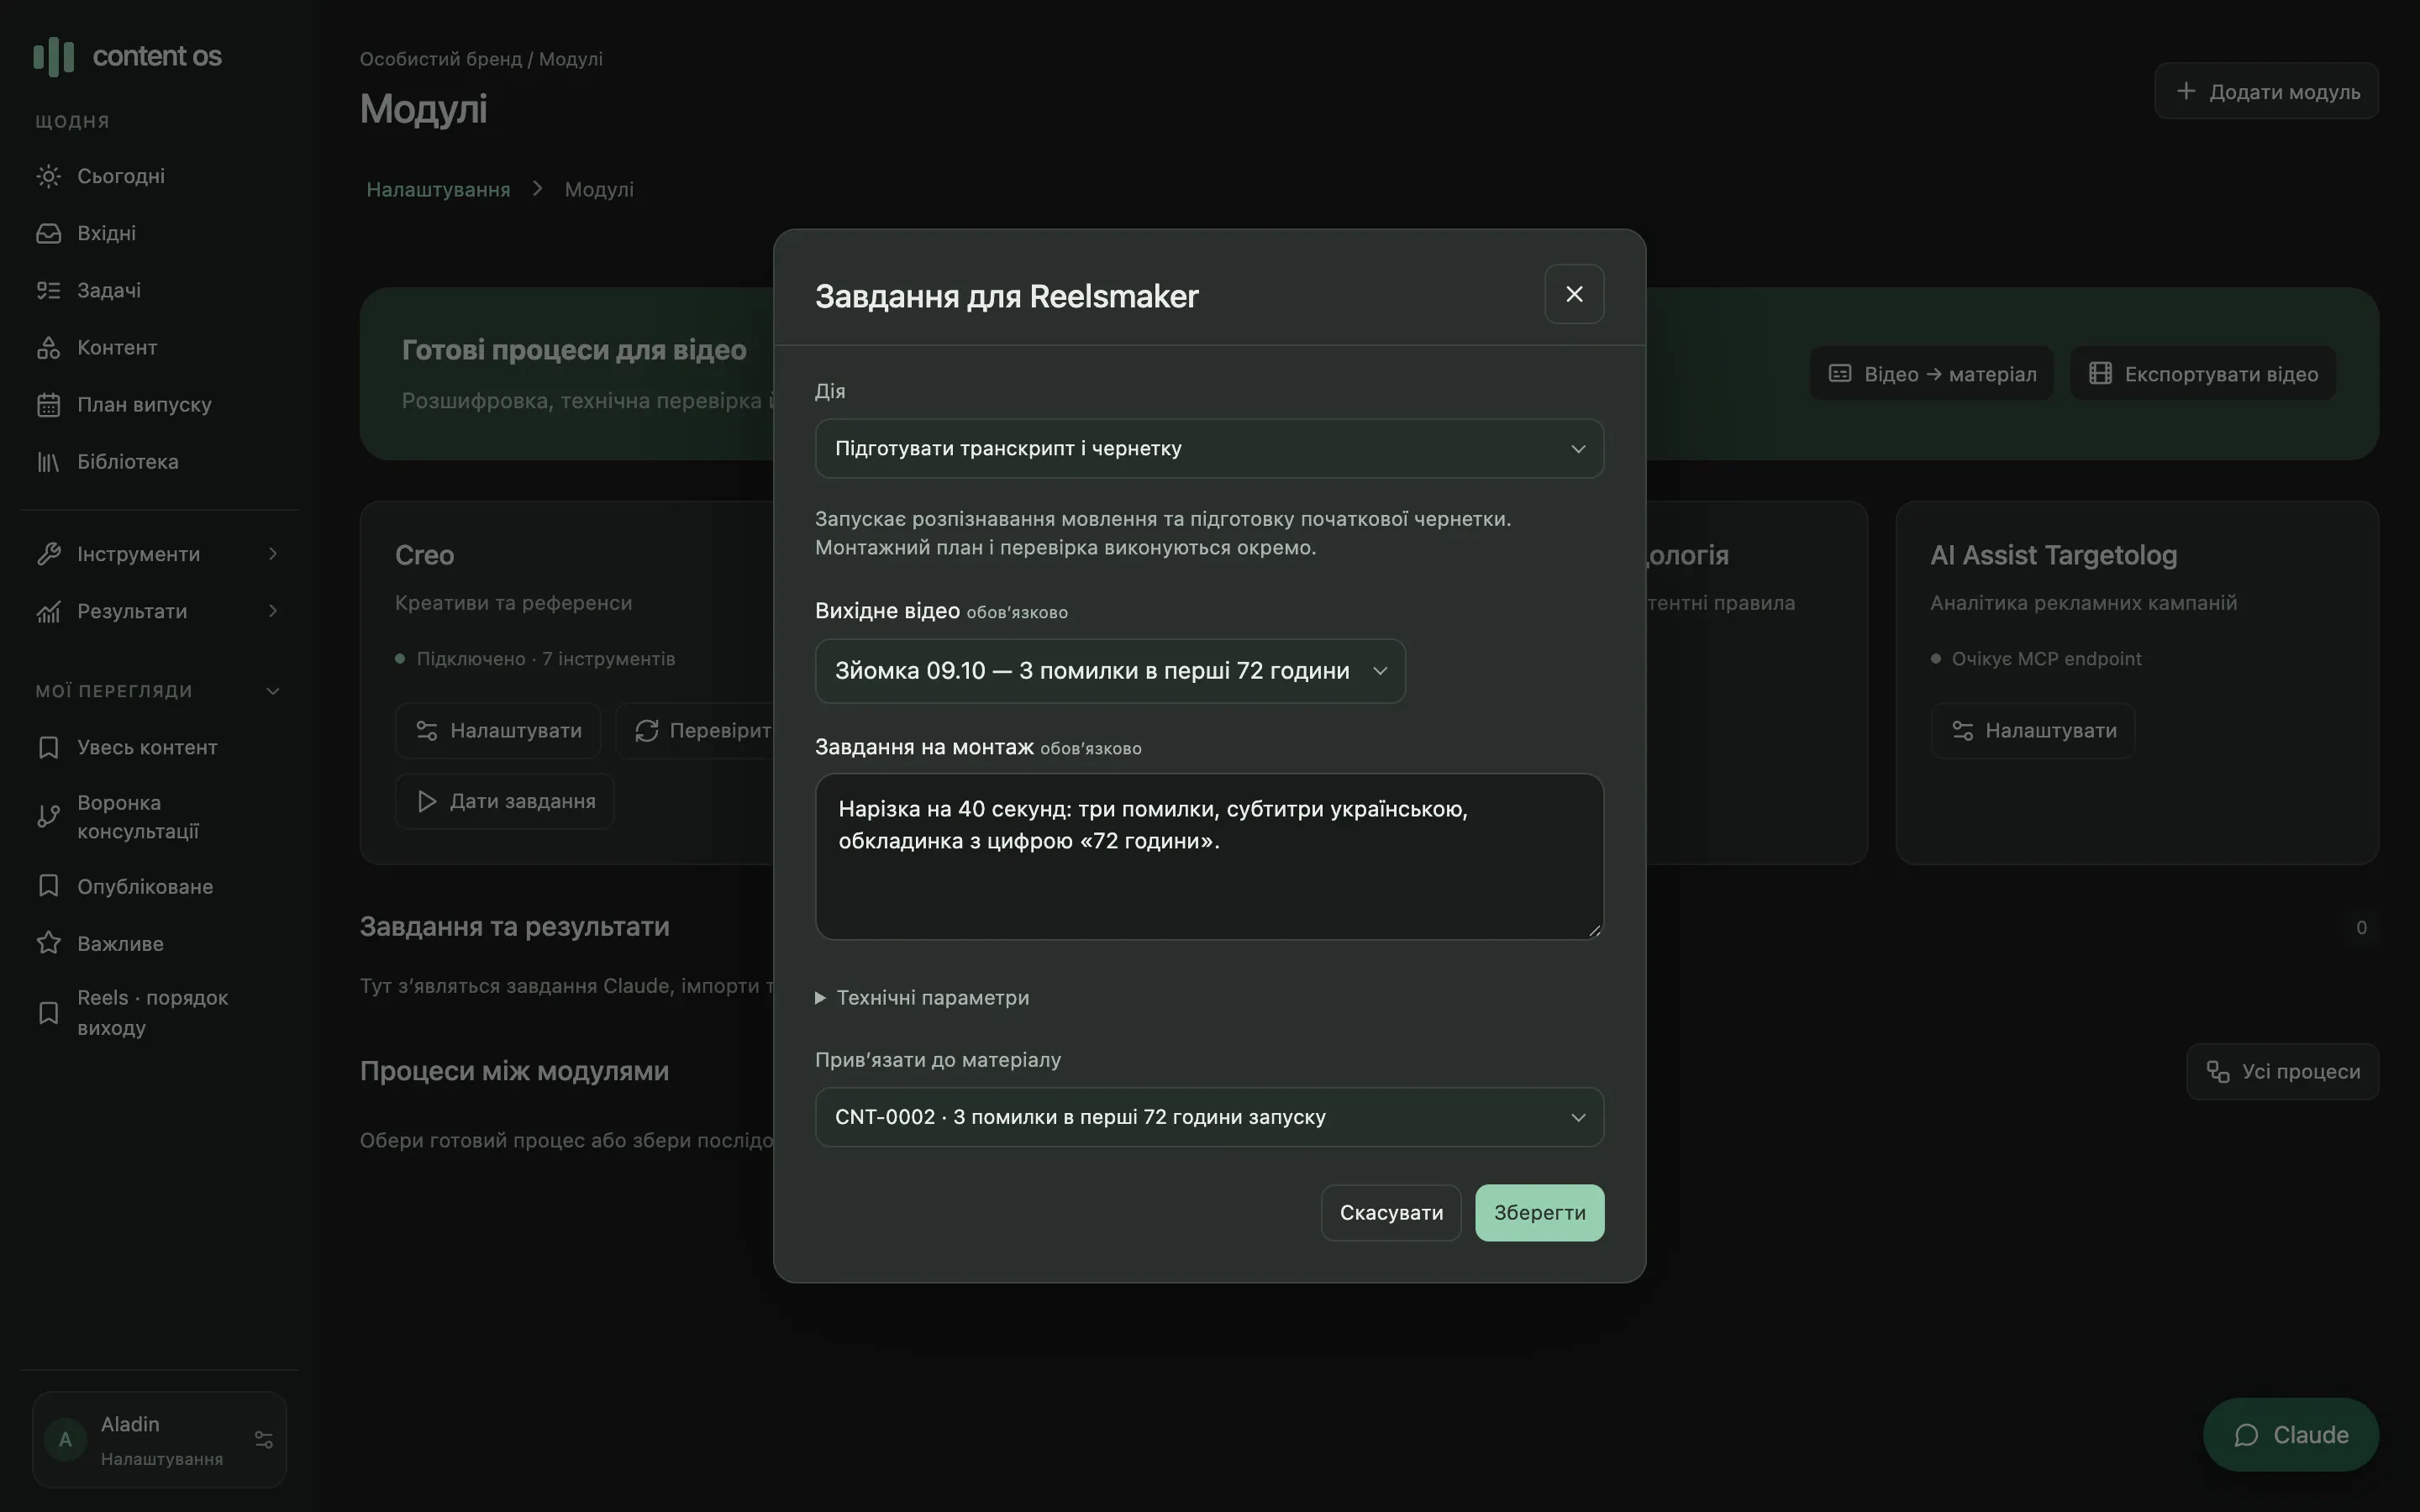Expand the Результати submenu chevron

tap(273, 611)
